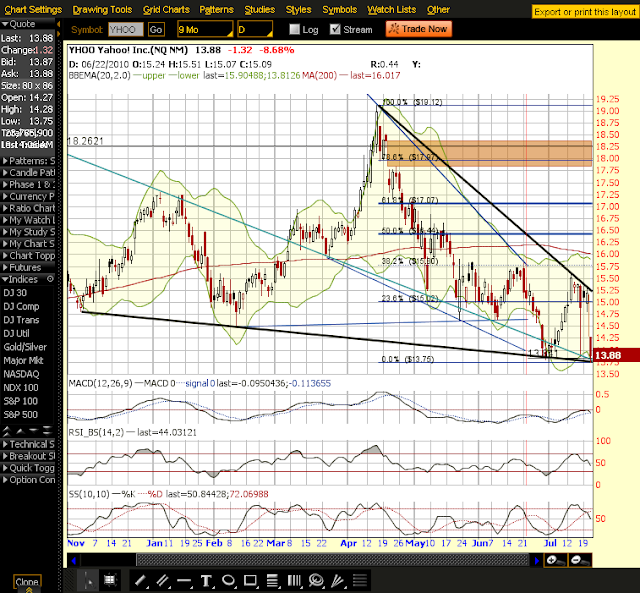Click the Go button
The height and width of the screenshot is (593, 640).
(x=156, y=29)
